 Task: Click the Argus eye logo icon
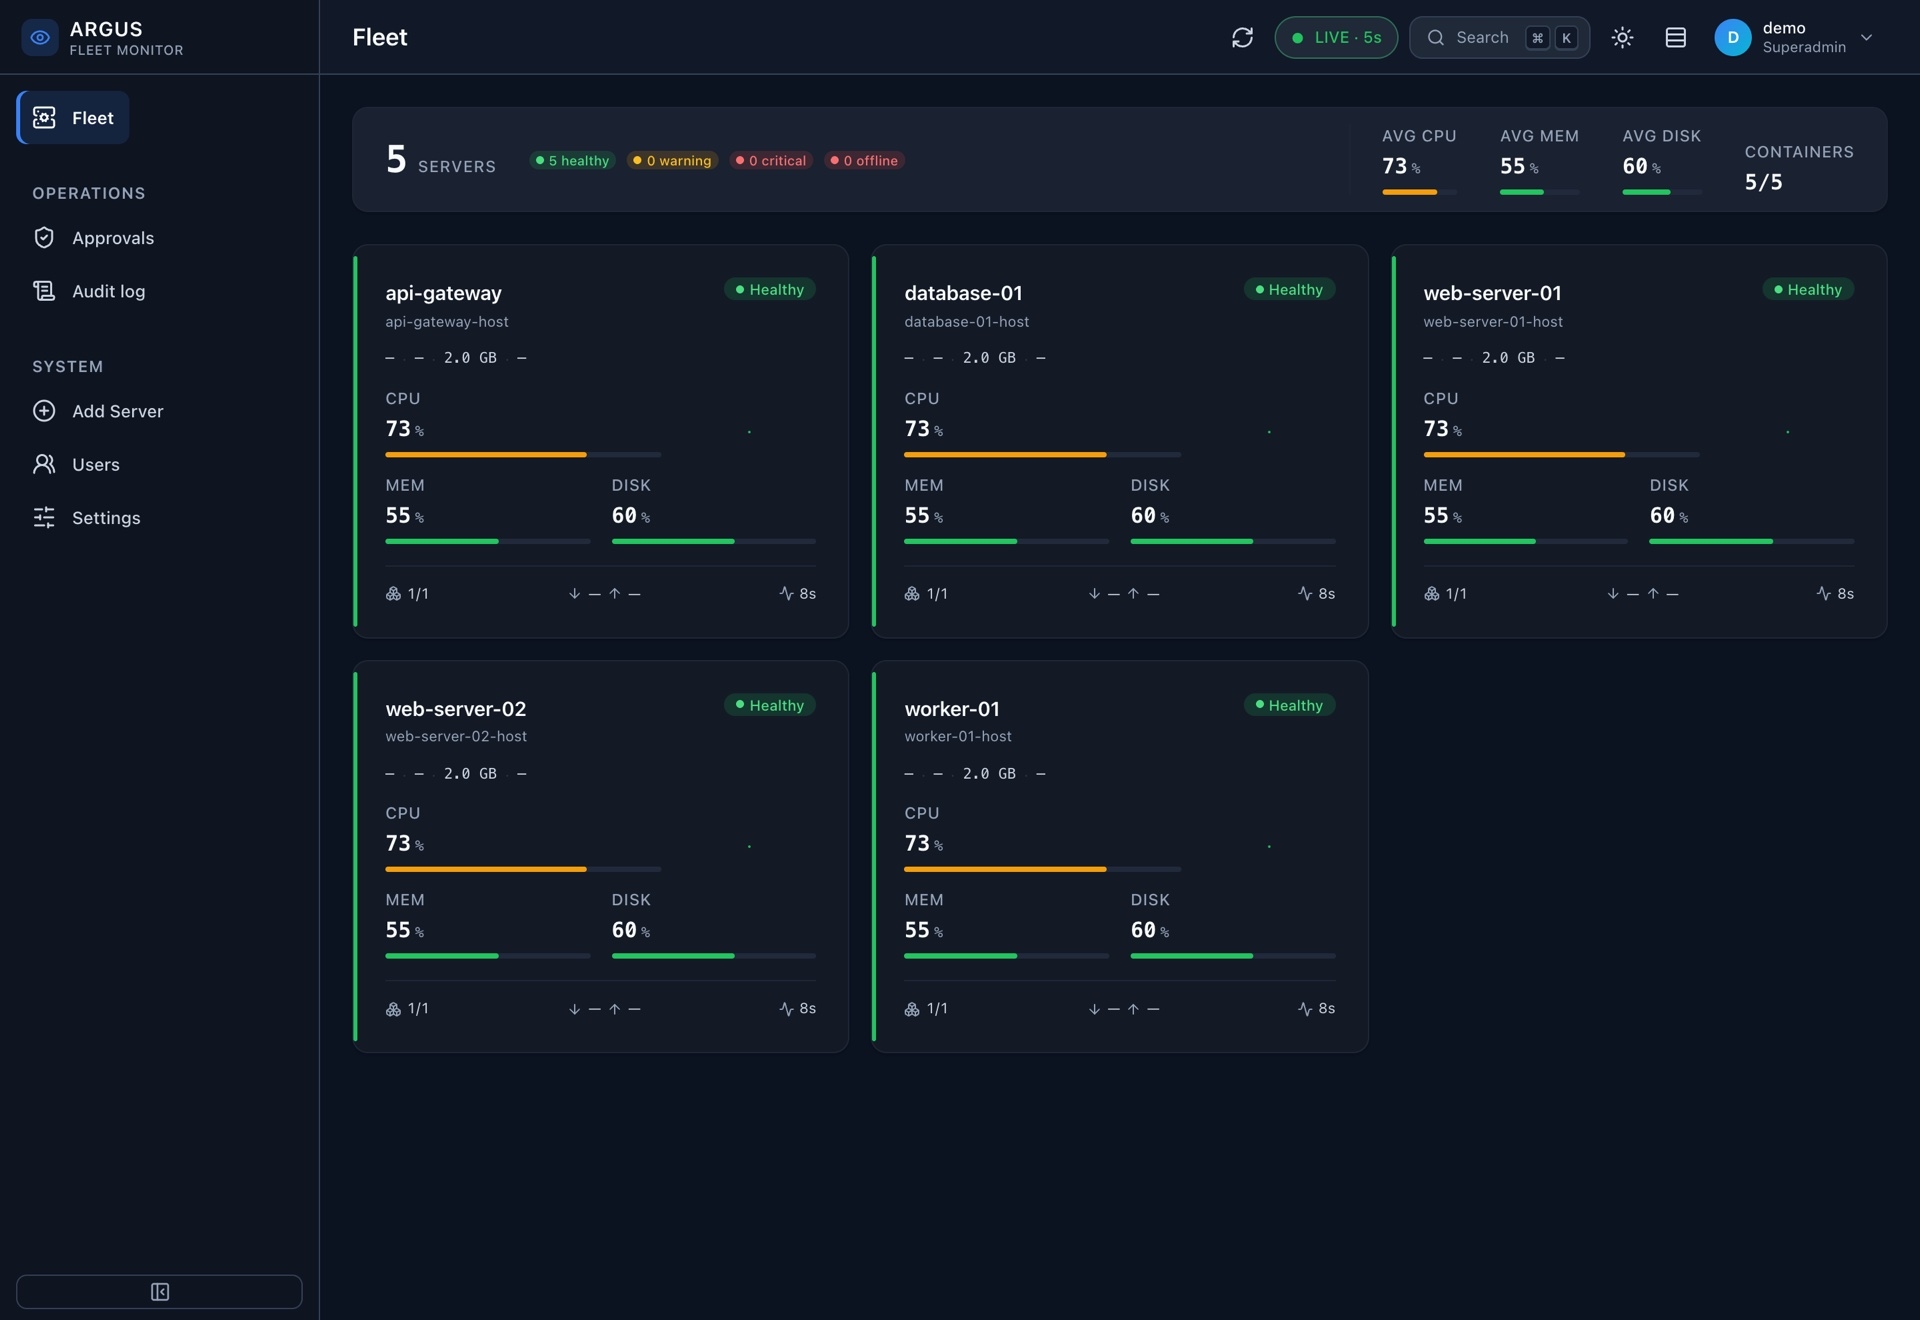(x=40, y=37)
